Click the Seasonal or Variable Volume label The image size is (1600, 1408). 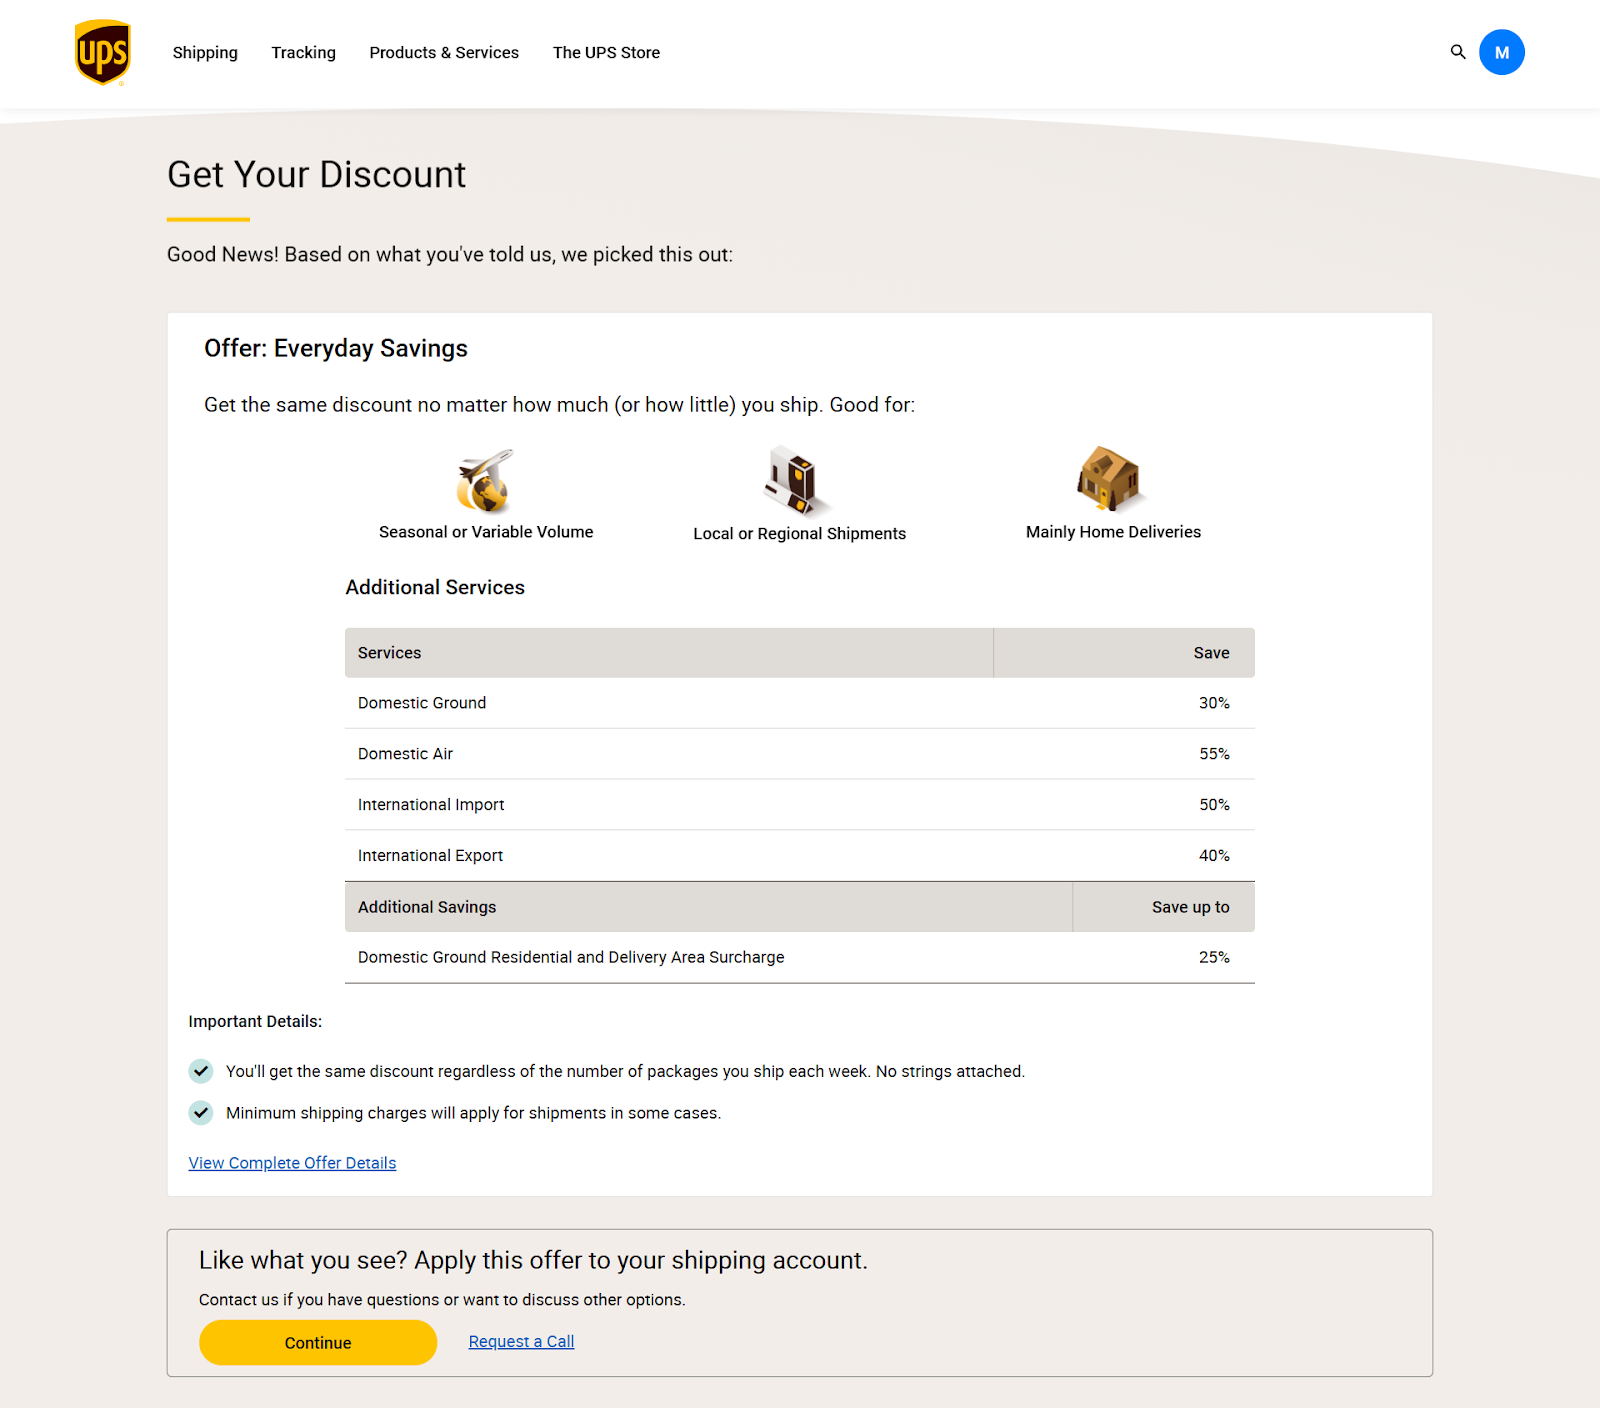(486, 532)
